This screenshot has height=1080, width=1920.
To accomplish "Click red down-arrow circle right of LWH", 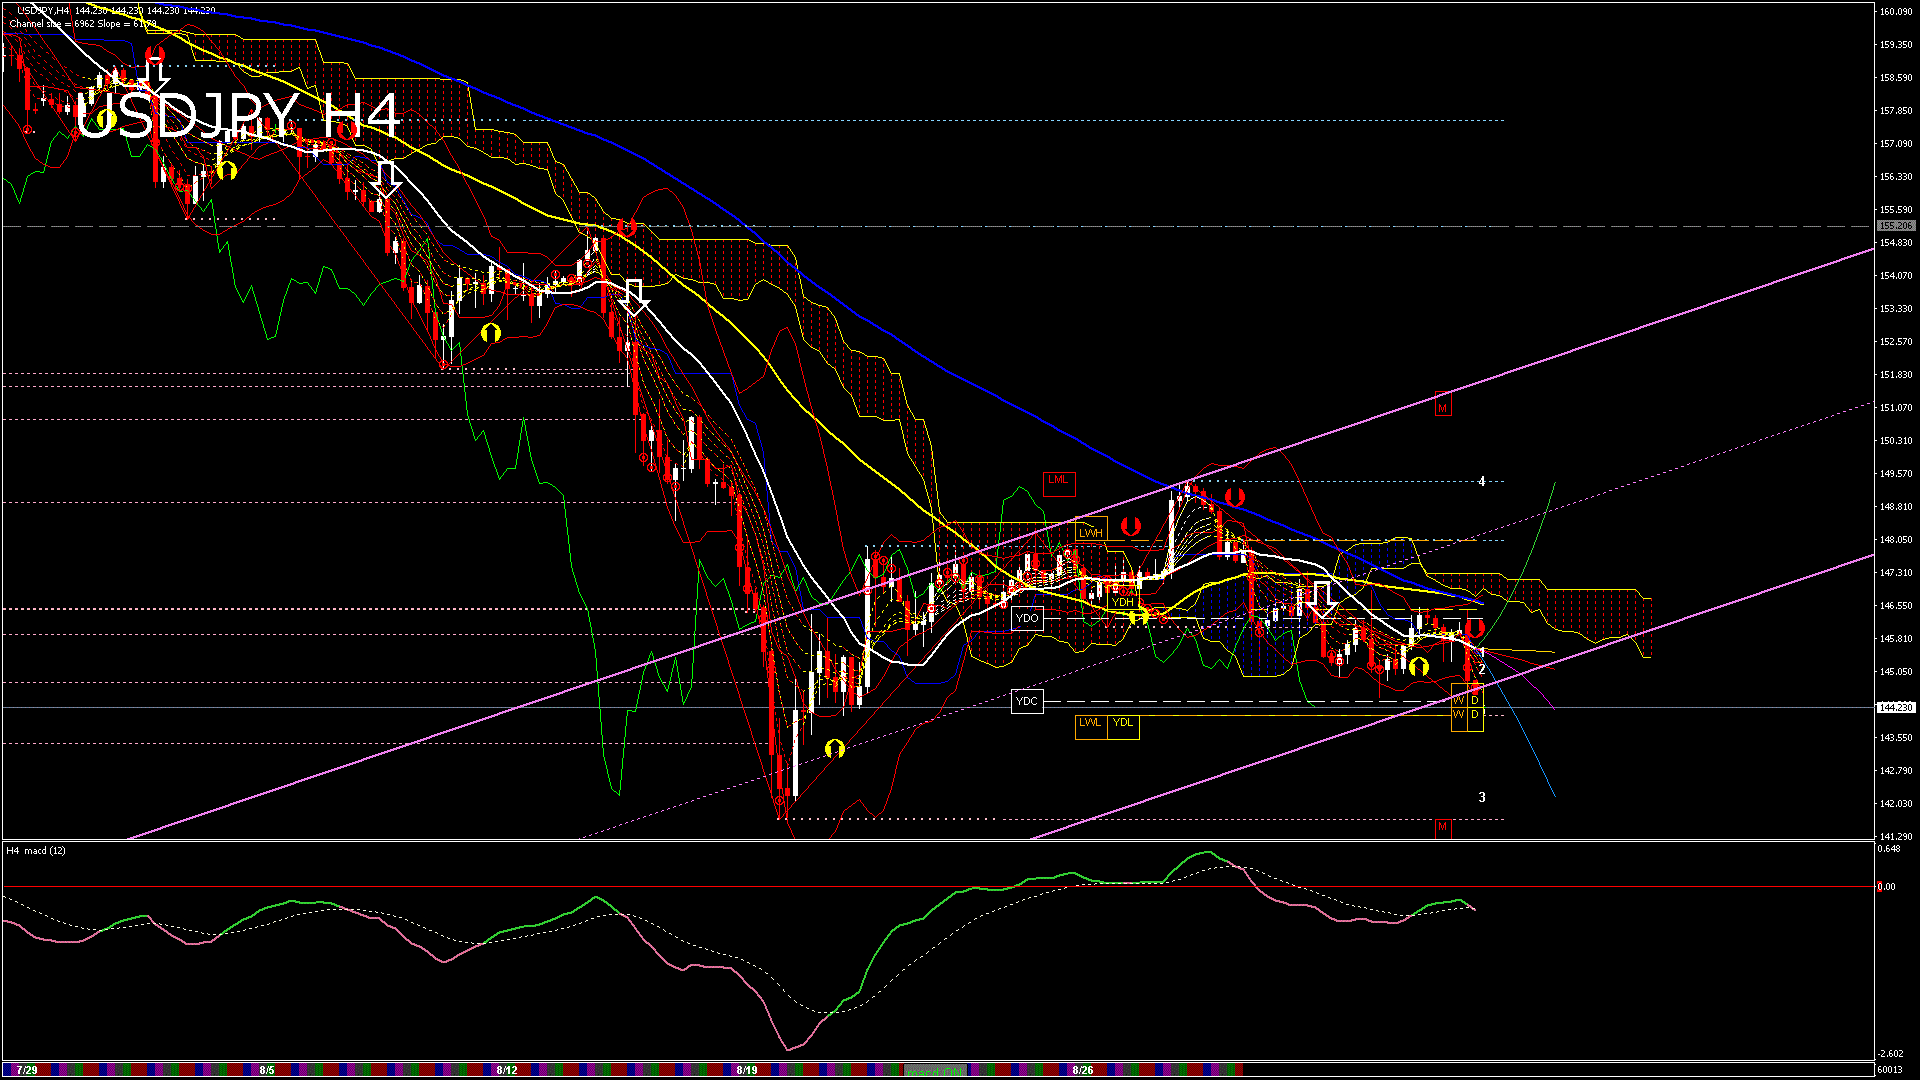I will pos(1131,526).
